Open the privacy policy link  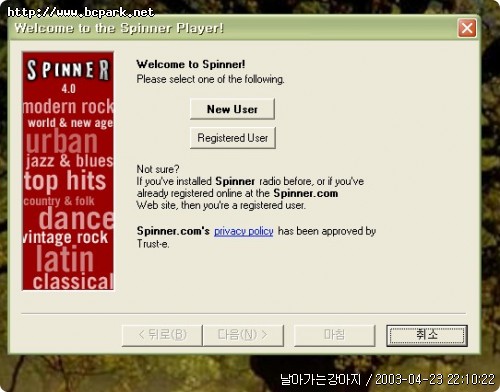pyautogui.click(x=244, y=231)
